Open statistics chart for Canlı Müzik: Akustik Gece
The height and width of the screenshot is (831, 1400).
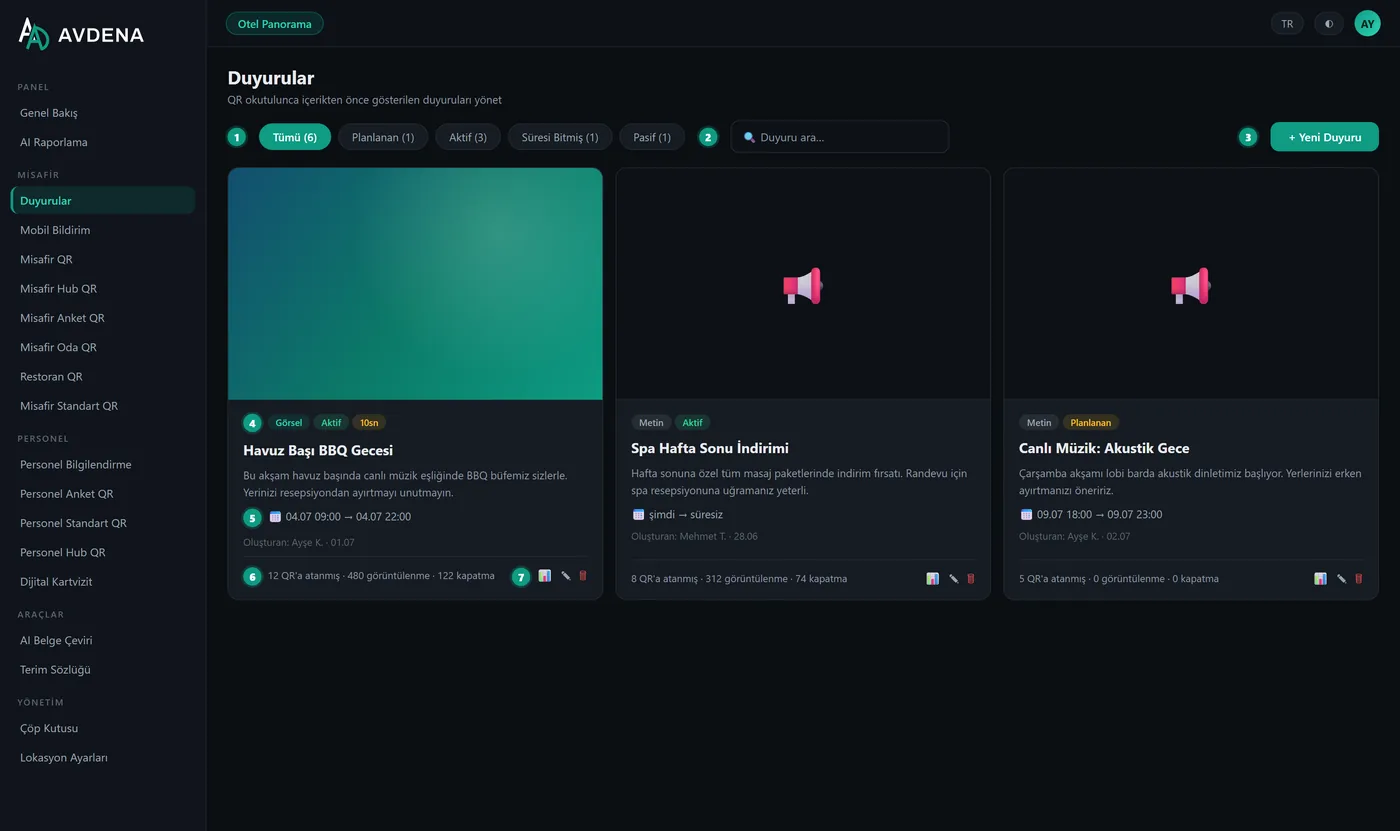tap(1321, 579)
